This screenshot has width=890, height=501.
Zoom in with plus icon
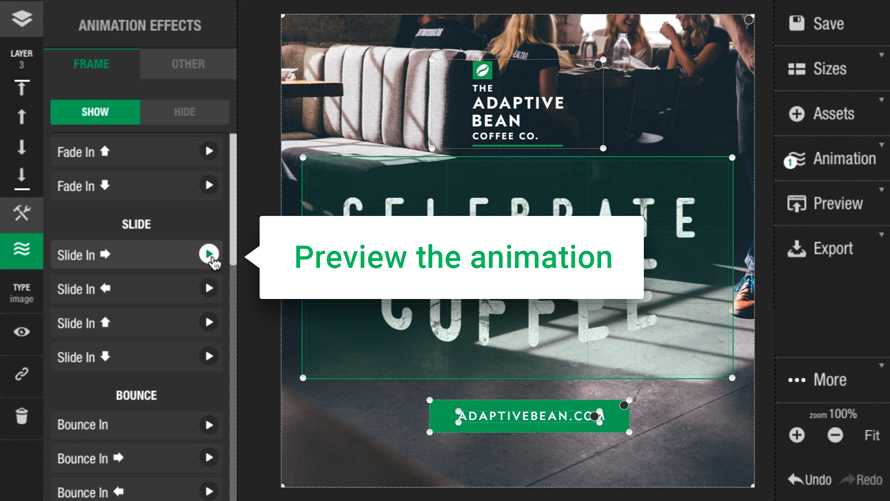click(797, 435)
